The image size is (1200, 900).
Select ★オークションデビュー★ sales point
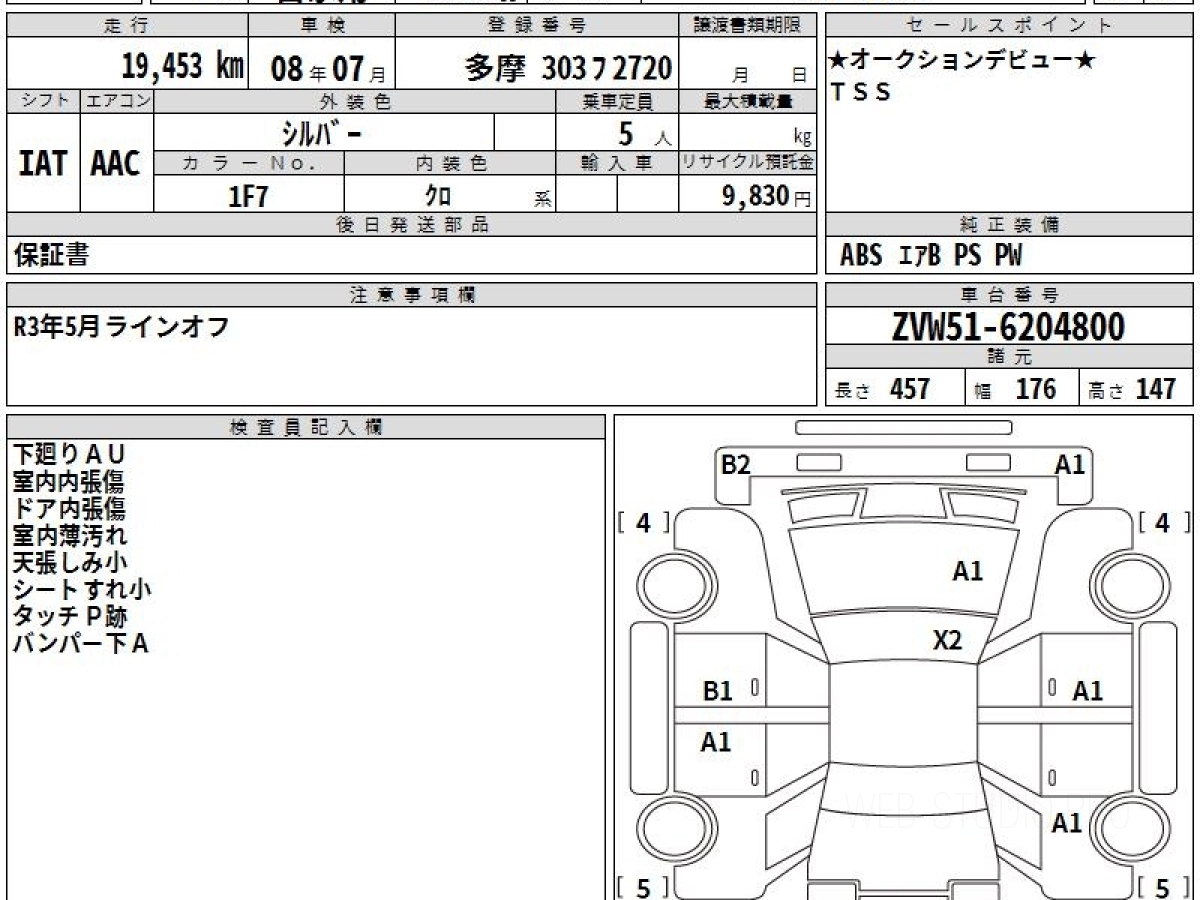point(962,62)
